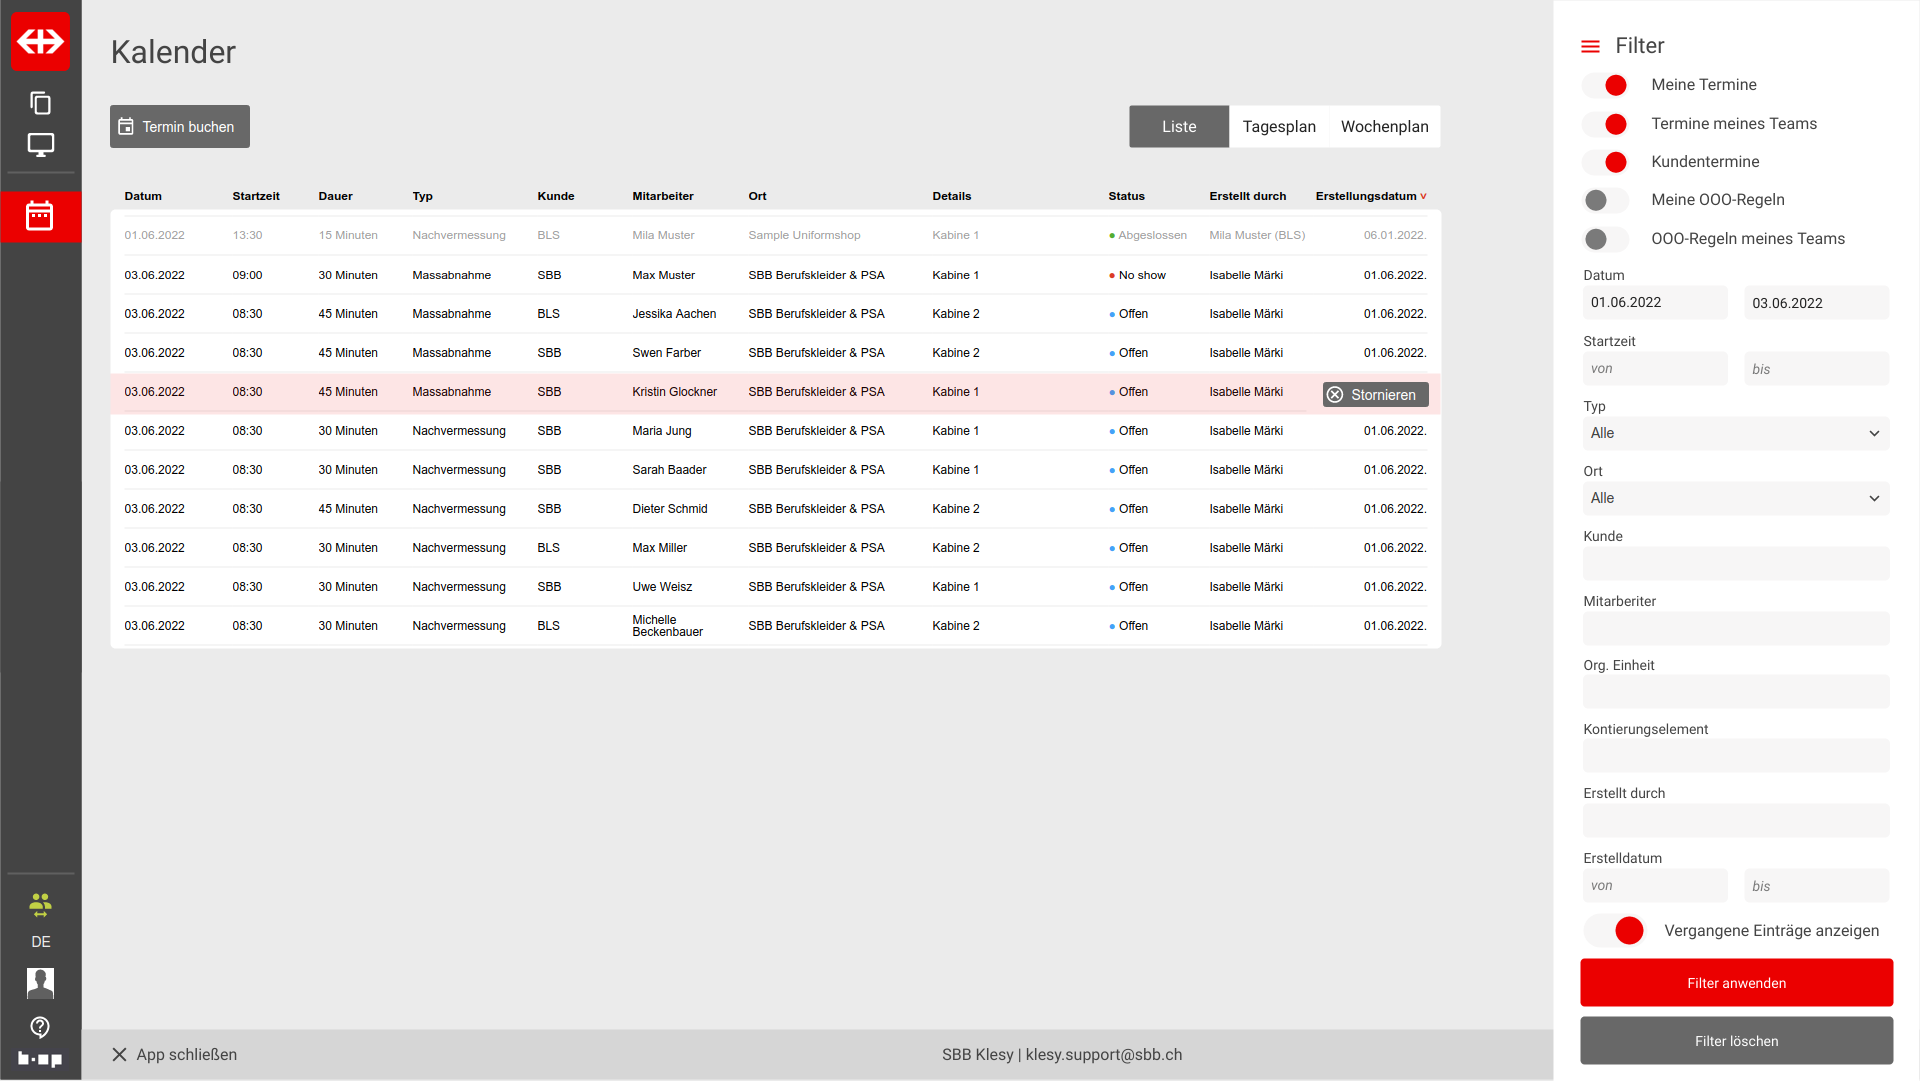Open the help question mark icon
Viewport: 1920px width, 1081px height.
tap(40, 1027)
